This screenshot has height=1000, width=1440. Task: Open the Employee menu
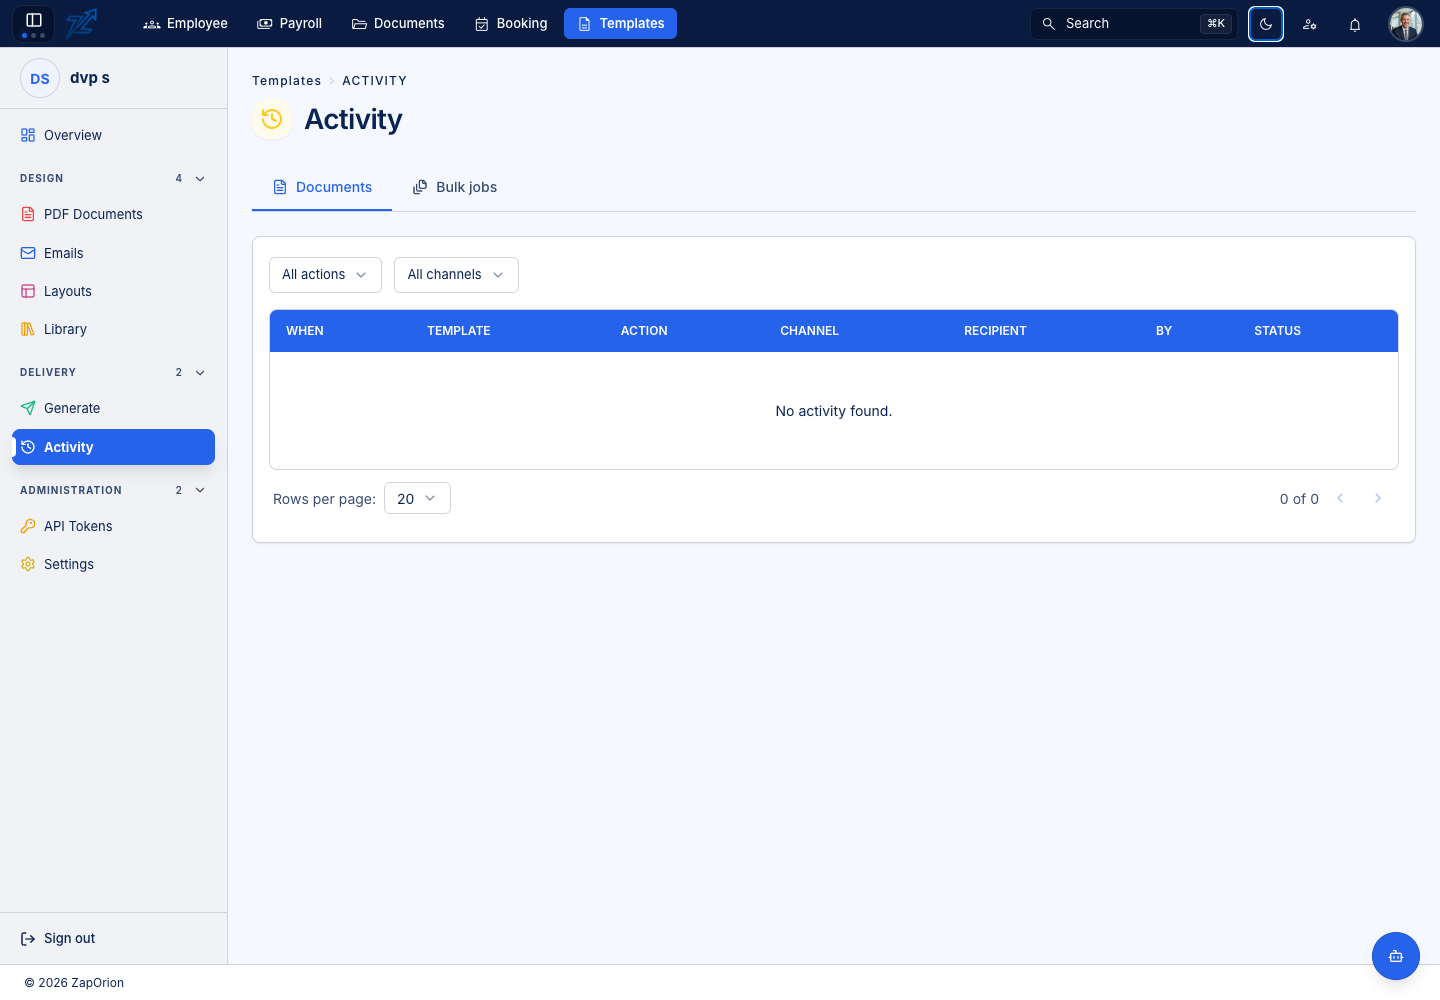186,23
